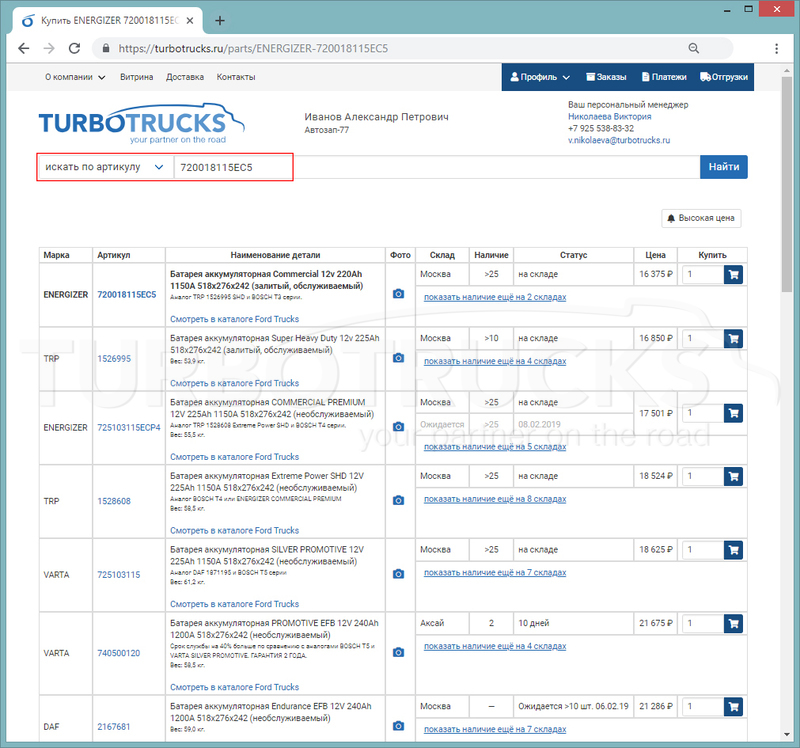Expand the О компании menu
The image size is (800, 748).
coord(75,77)
